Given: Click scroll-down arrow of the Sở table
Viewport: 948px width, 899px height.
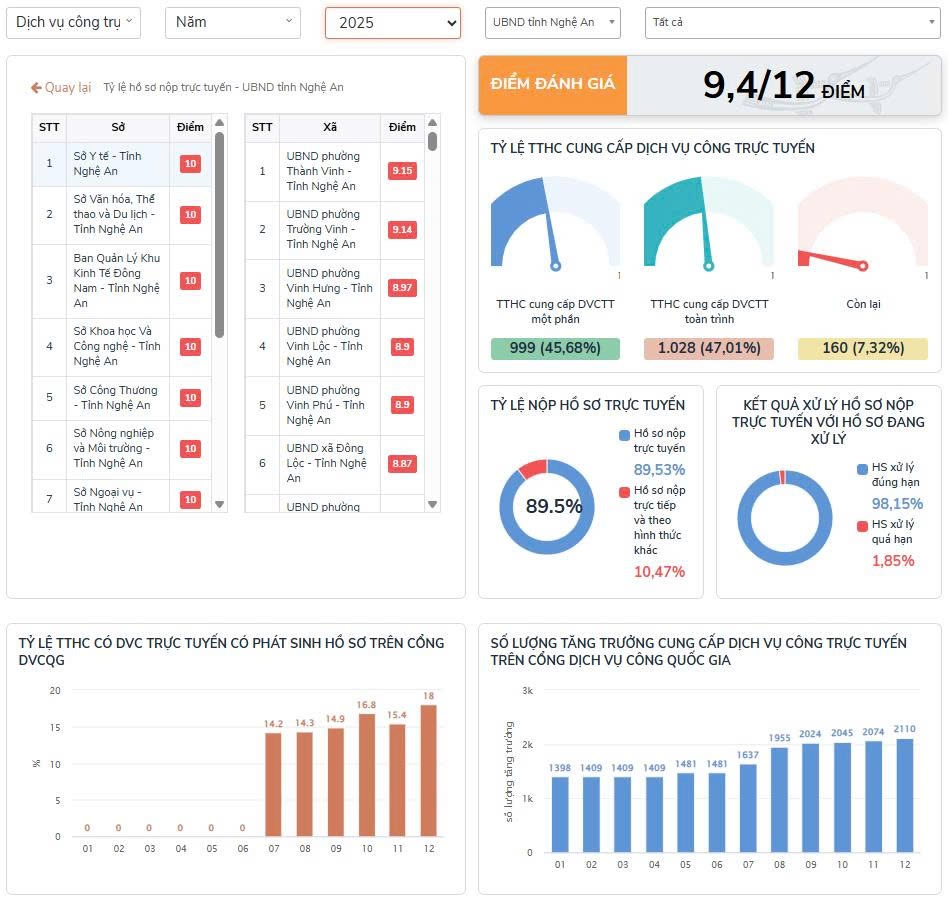Looking at the screenshot, I should 220,504.
